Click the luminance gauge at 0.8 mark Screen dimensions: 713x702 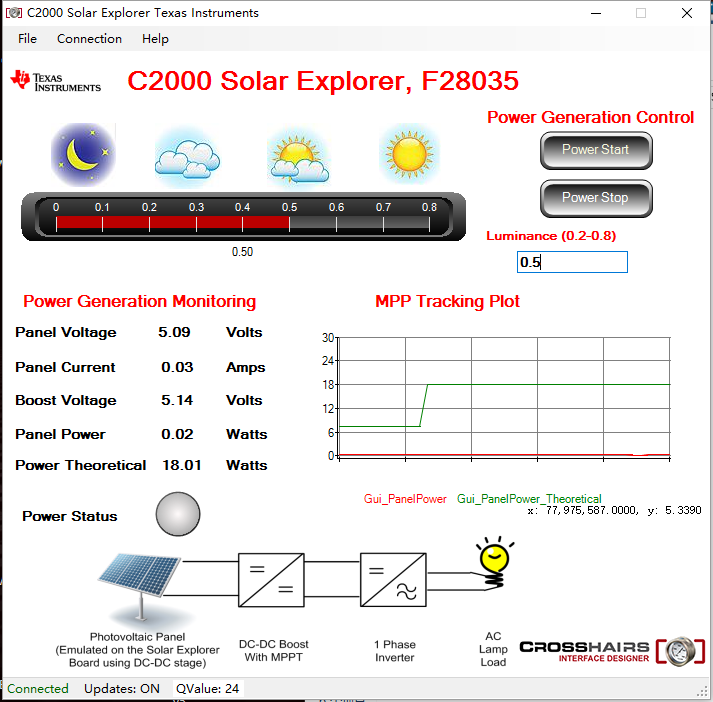point(429,223)
